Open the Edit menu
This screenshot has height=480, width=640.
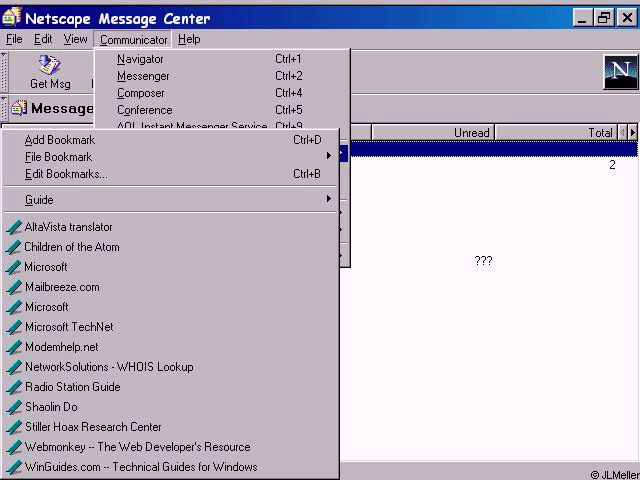click(43, 39)
